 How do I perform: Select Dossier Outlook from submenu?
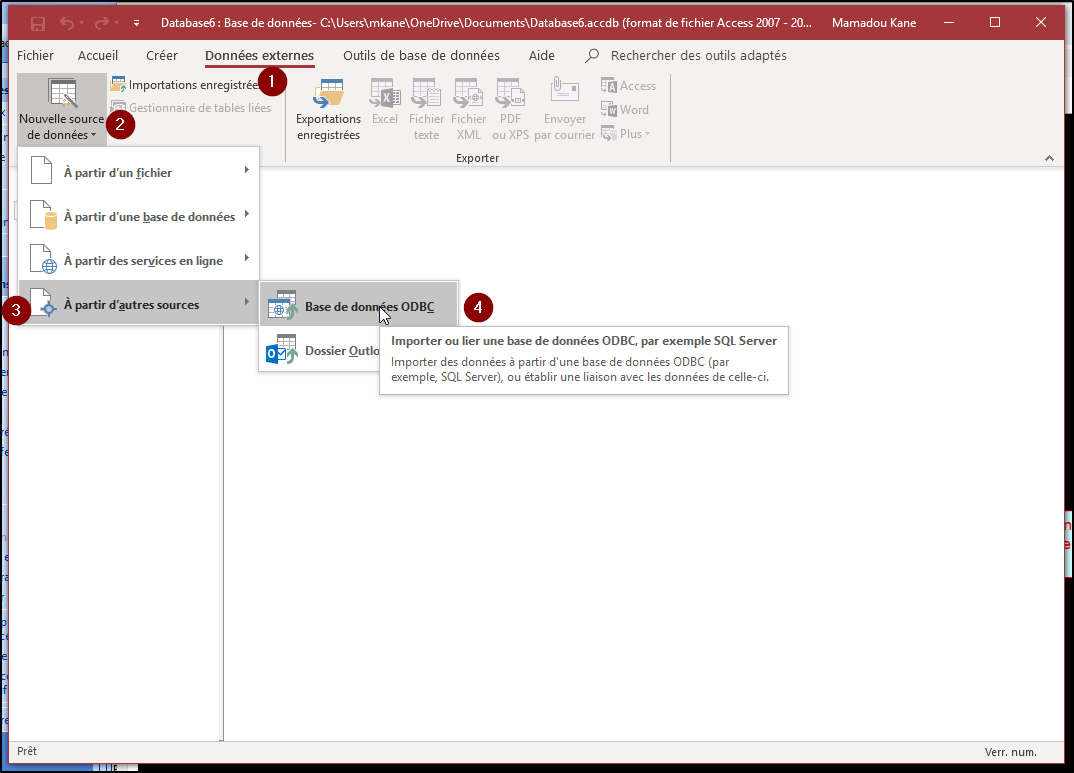pyautogui.click(x=330, y=351)
